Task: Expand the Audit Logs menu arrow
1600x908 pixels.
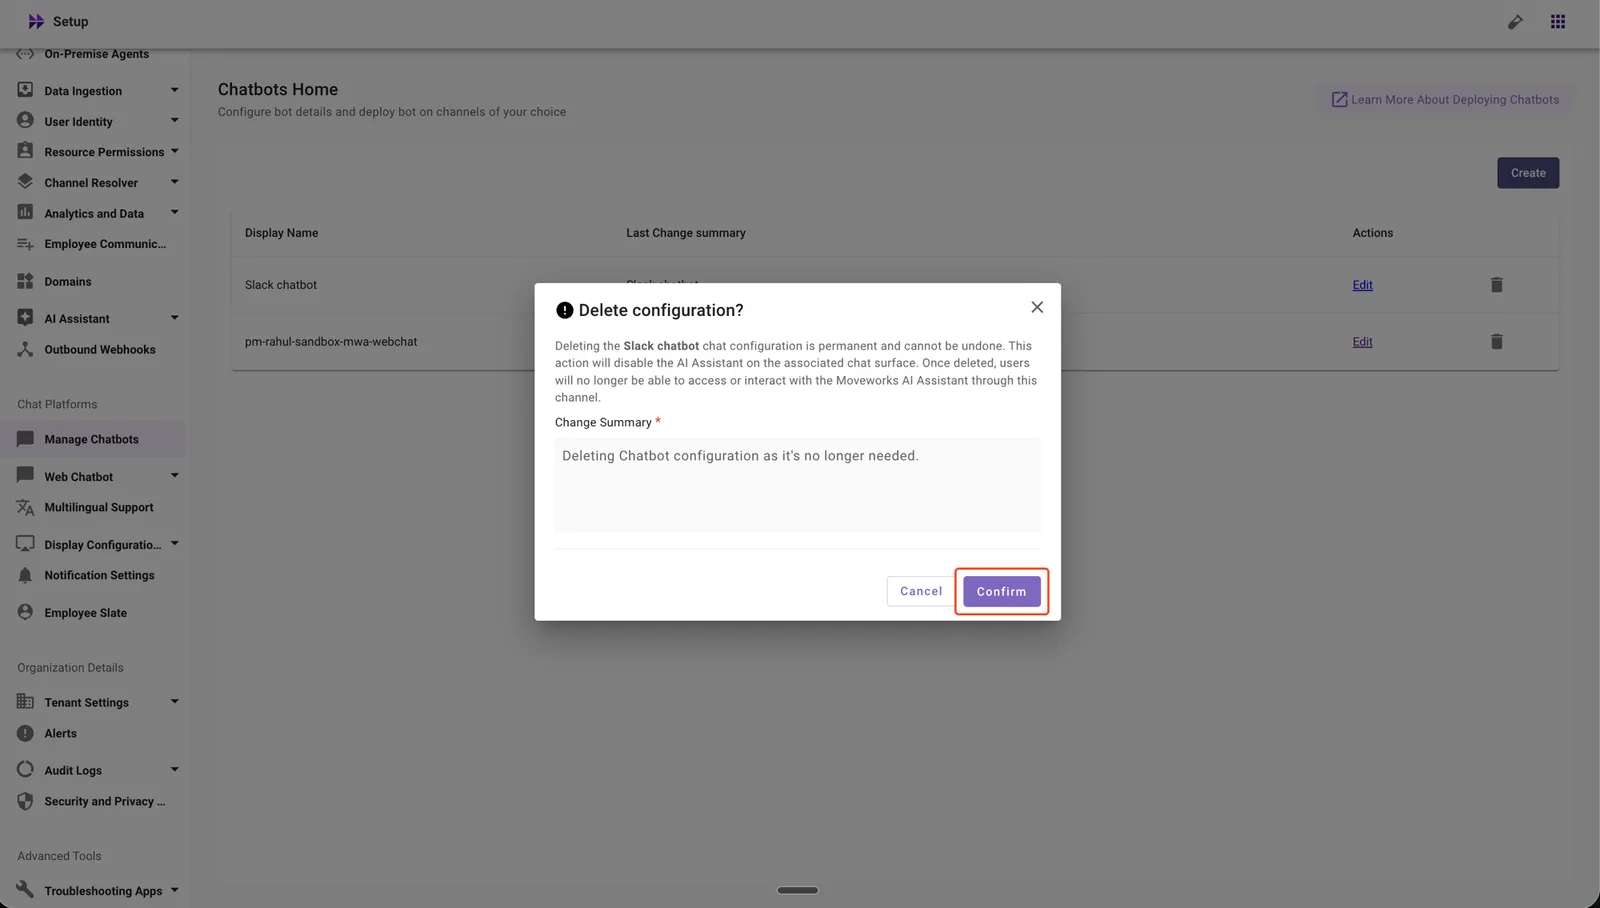Action: click(x=174, y=770)
